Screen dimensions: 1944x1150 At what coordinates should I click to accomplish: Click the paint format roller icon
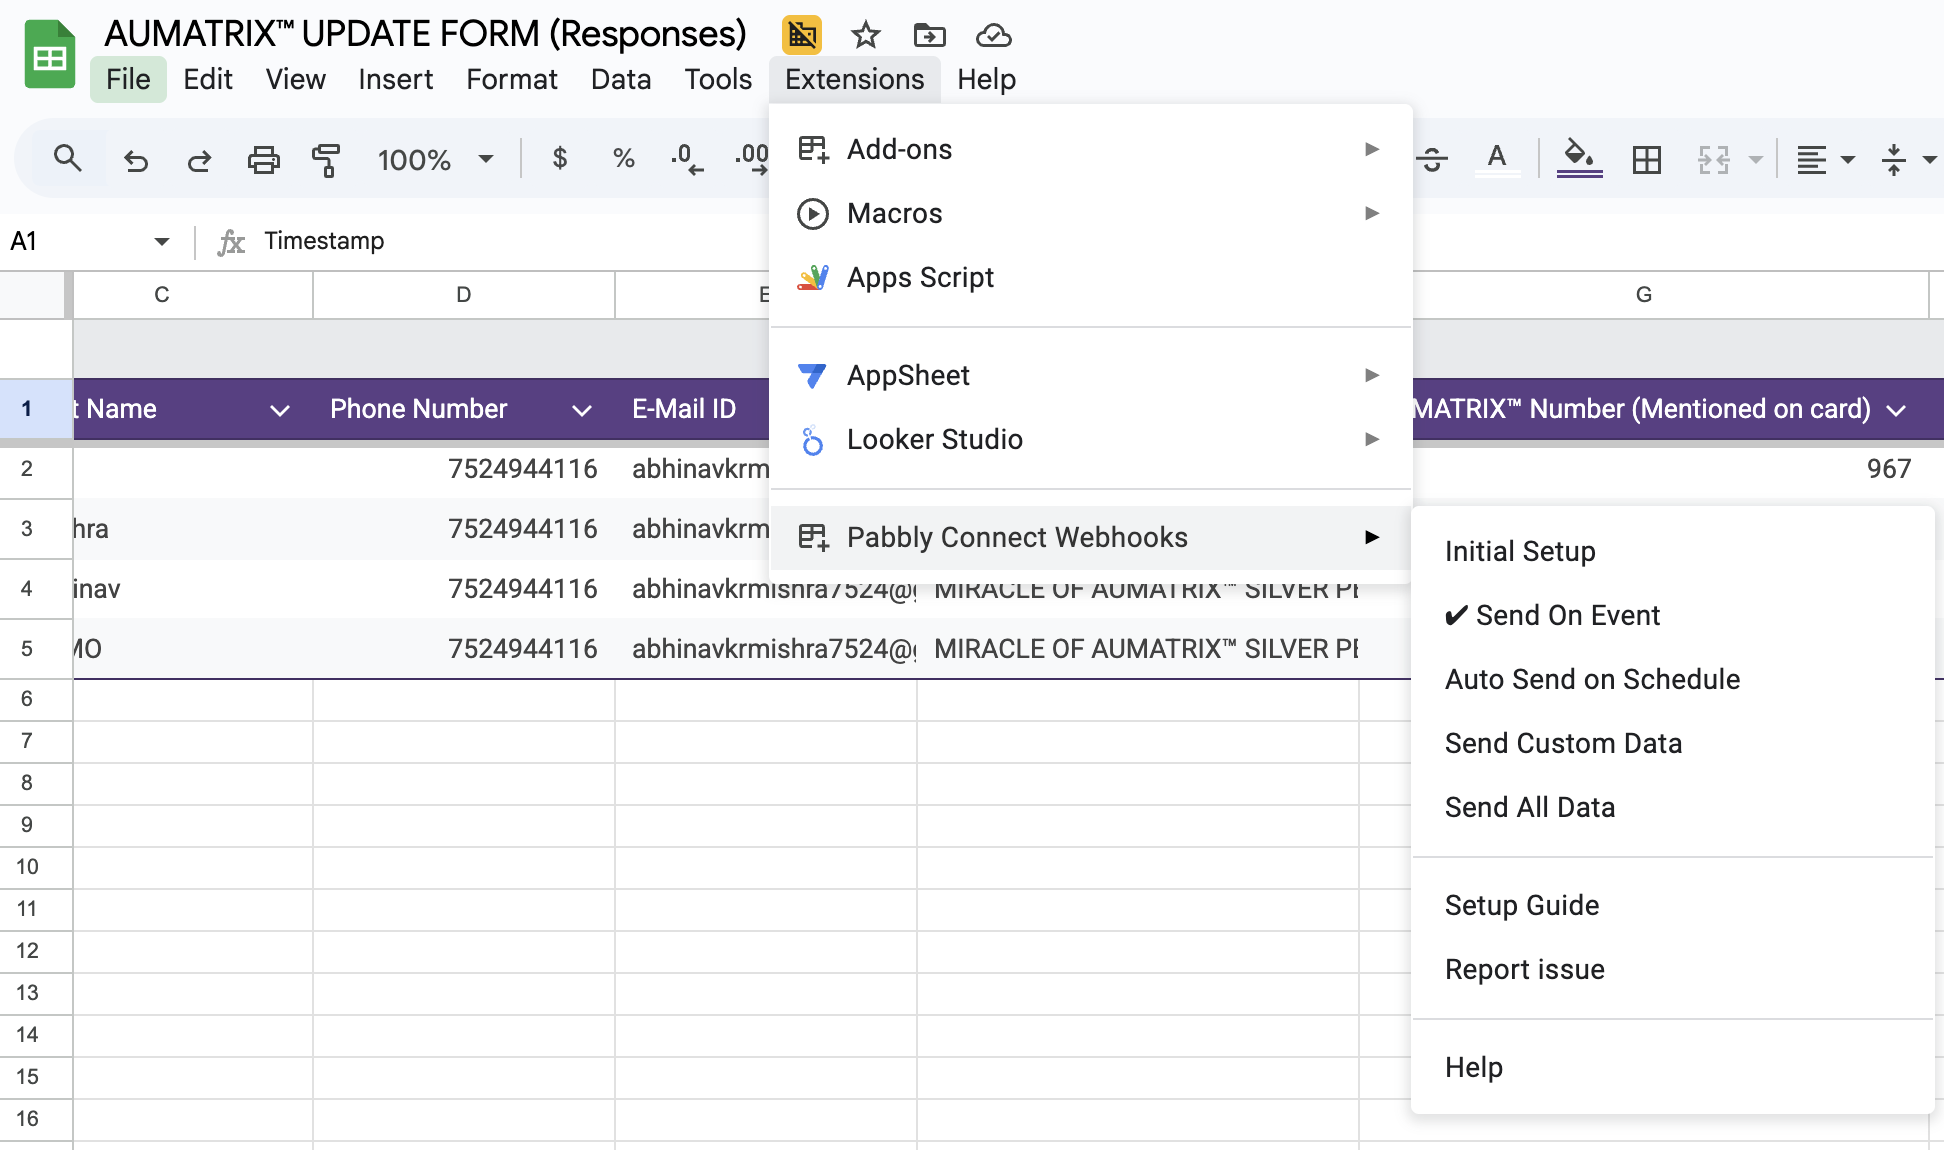pyautogui.click(x=325, y=160)
